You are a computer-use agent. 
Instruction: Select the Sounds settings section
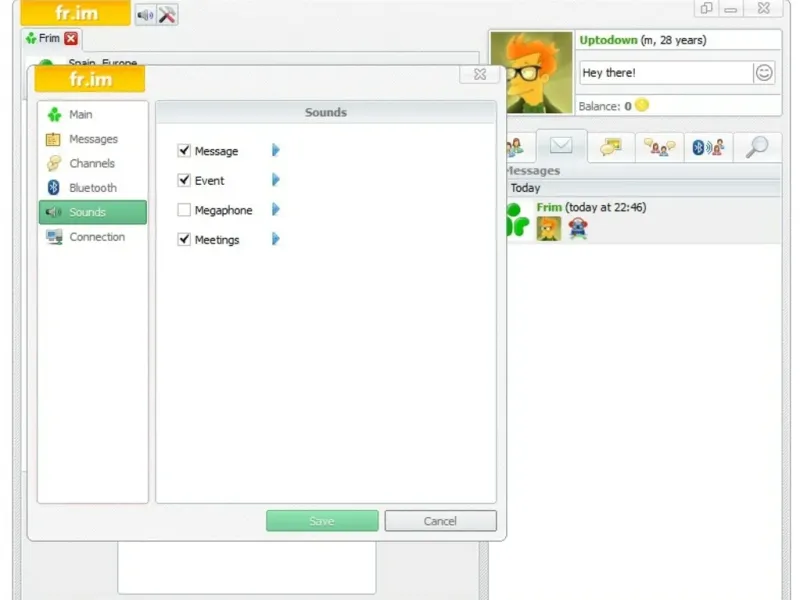coord(93,212)
